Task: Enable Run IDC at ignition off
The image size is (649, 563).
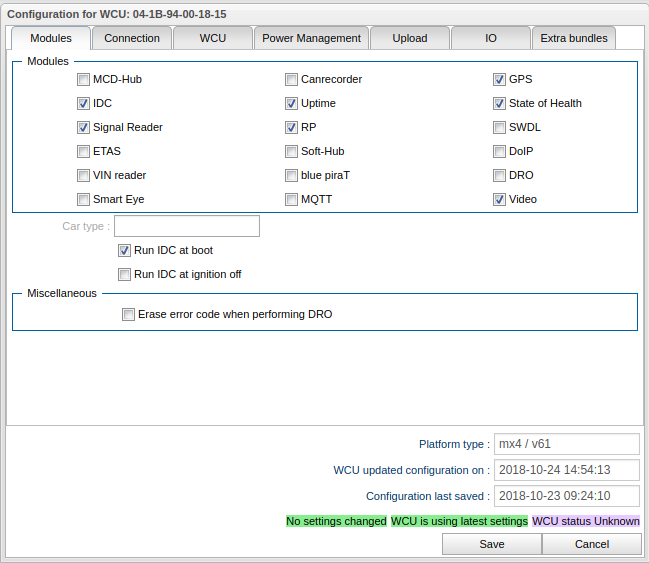Action: (x=125, y=275)
